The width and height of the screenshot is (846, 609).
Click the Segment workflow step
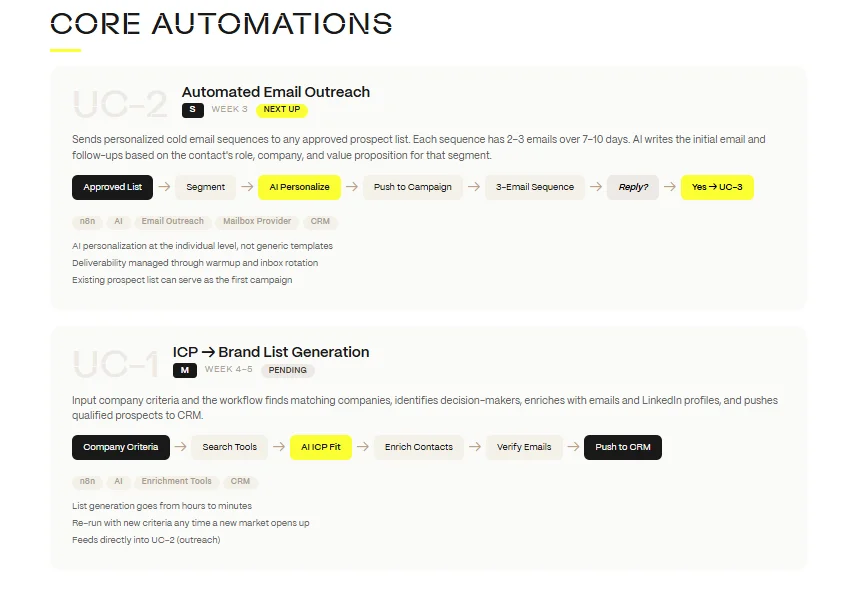coord(206,187)
